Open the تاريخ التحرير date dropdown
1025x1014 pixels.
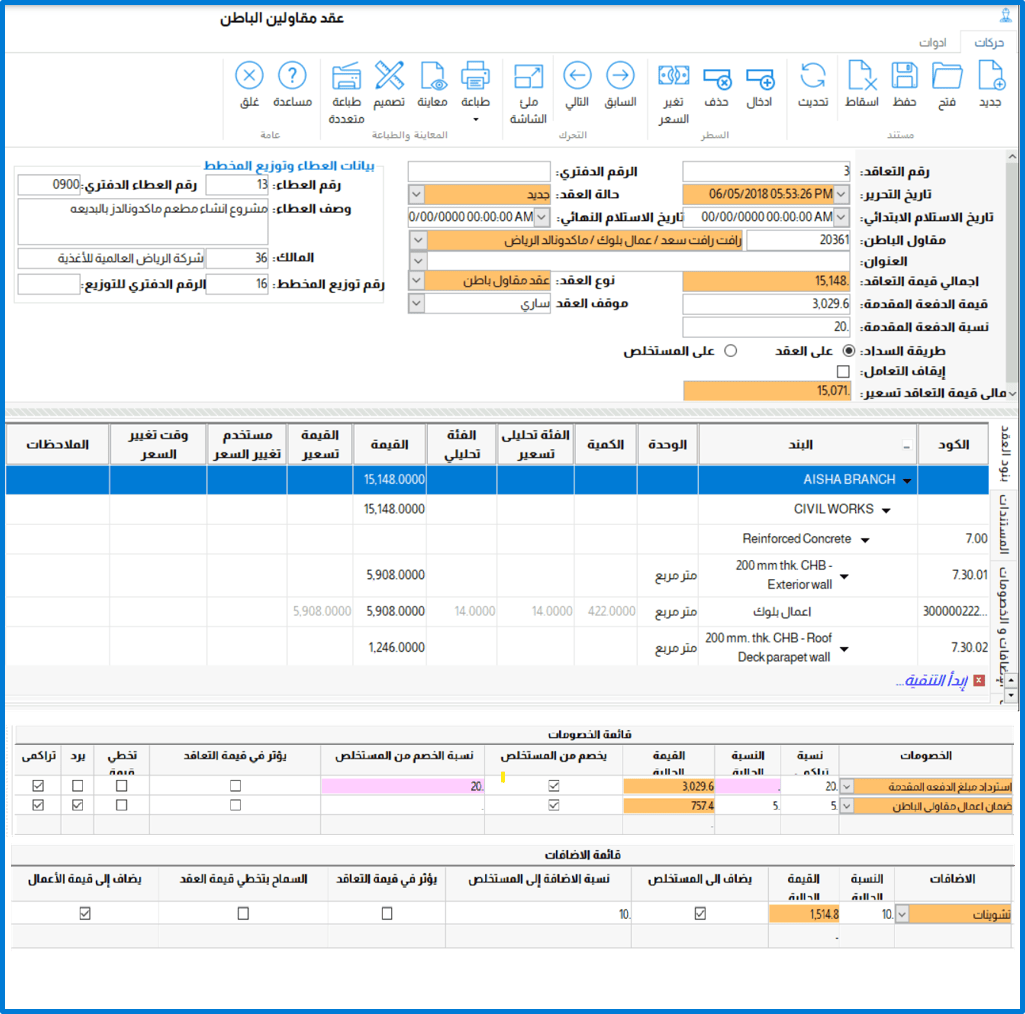[x=842, y=194]
